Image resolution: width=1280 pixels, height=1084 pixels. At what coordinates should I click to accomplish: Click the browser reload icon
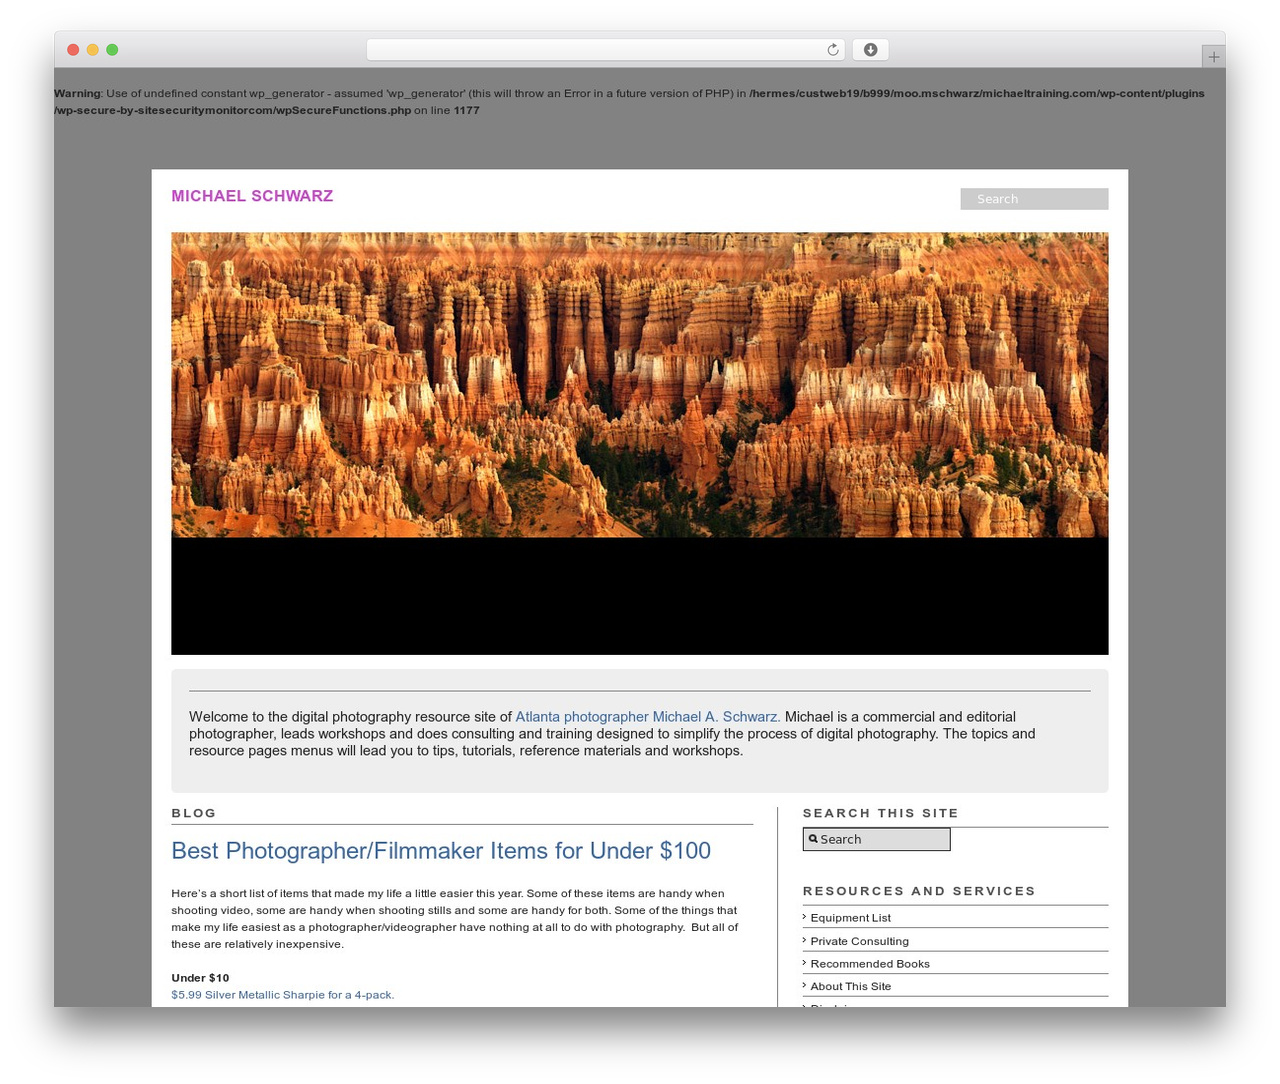coord(832,50)
